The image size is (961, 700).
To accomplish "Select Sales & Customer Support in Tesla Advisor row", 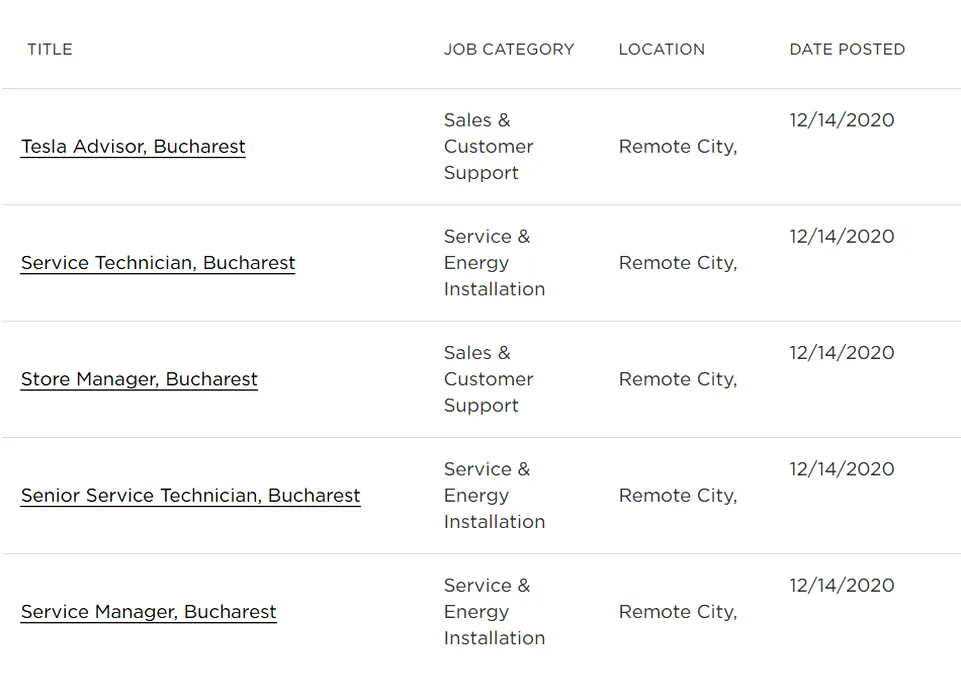I will coord(488,146).
